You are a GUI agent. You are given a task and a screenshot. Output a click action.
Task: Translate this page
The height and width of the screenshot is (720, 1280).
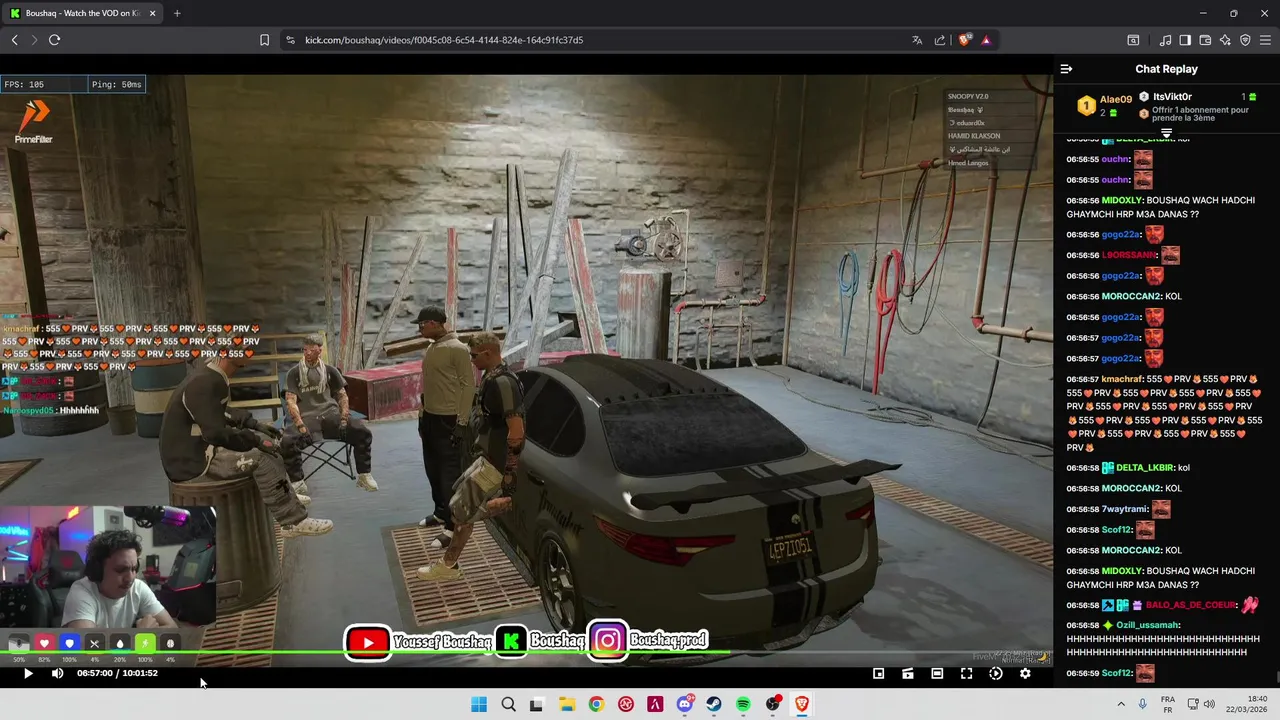917,40
